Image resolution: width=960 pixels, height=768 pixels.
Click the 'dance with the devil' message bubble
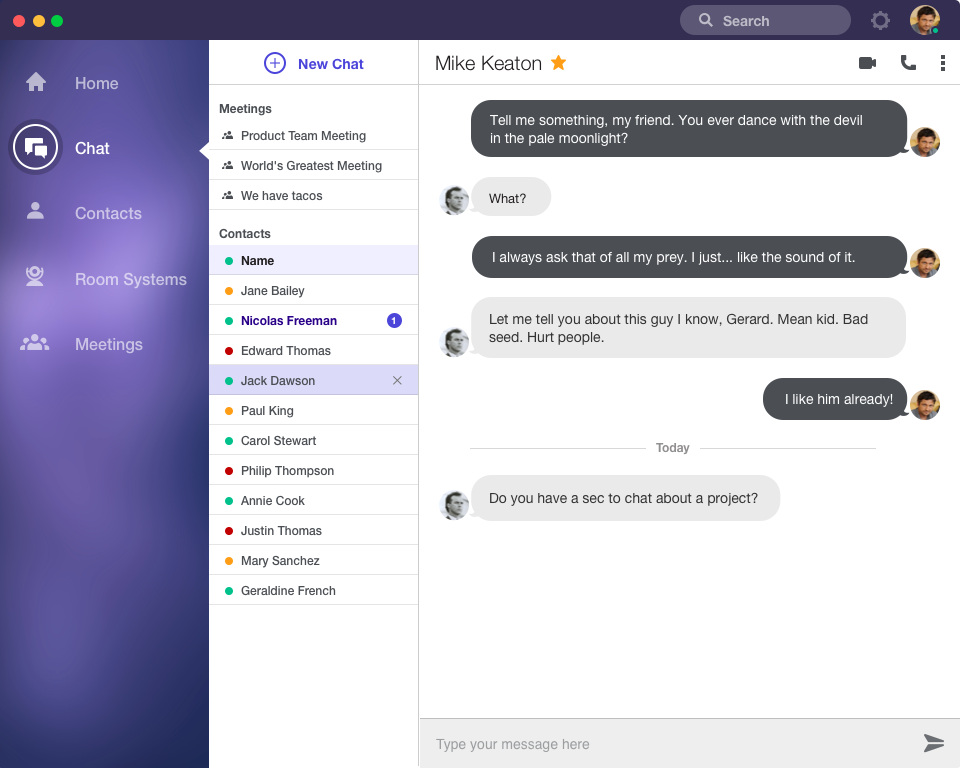689,129
